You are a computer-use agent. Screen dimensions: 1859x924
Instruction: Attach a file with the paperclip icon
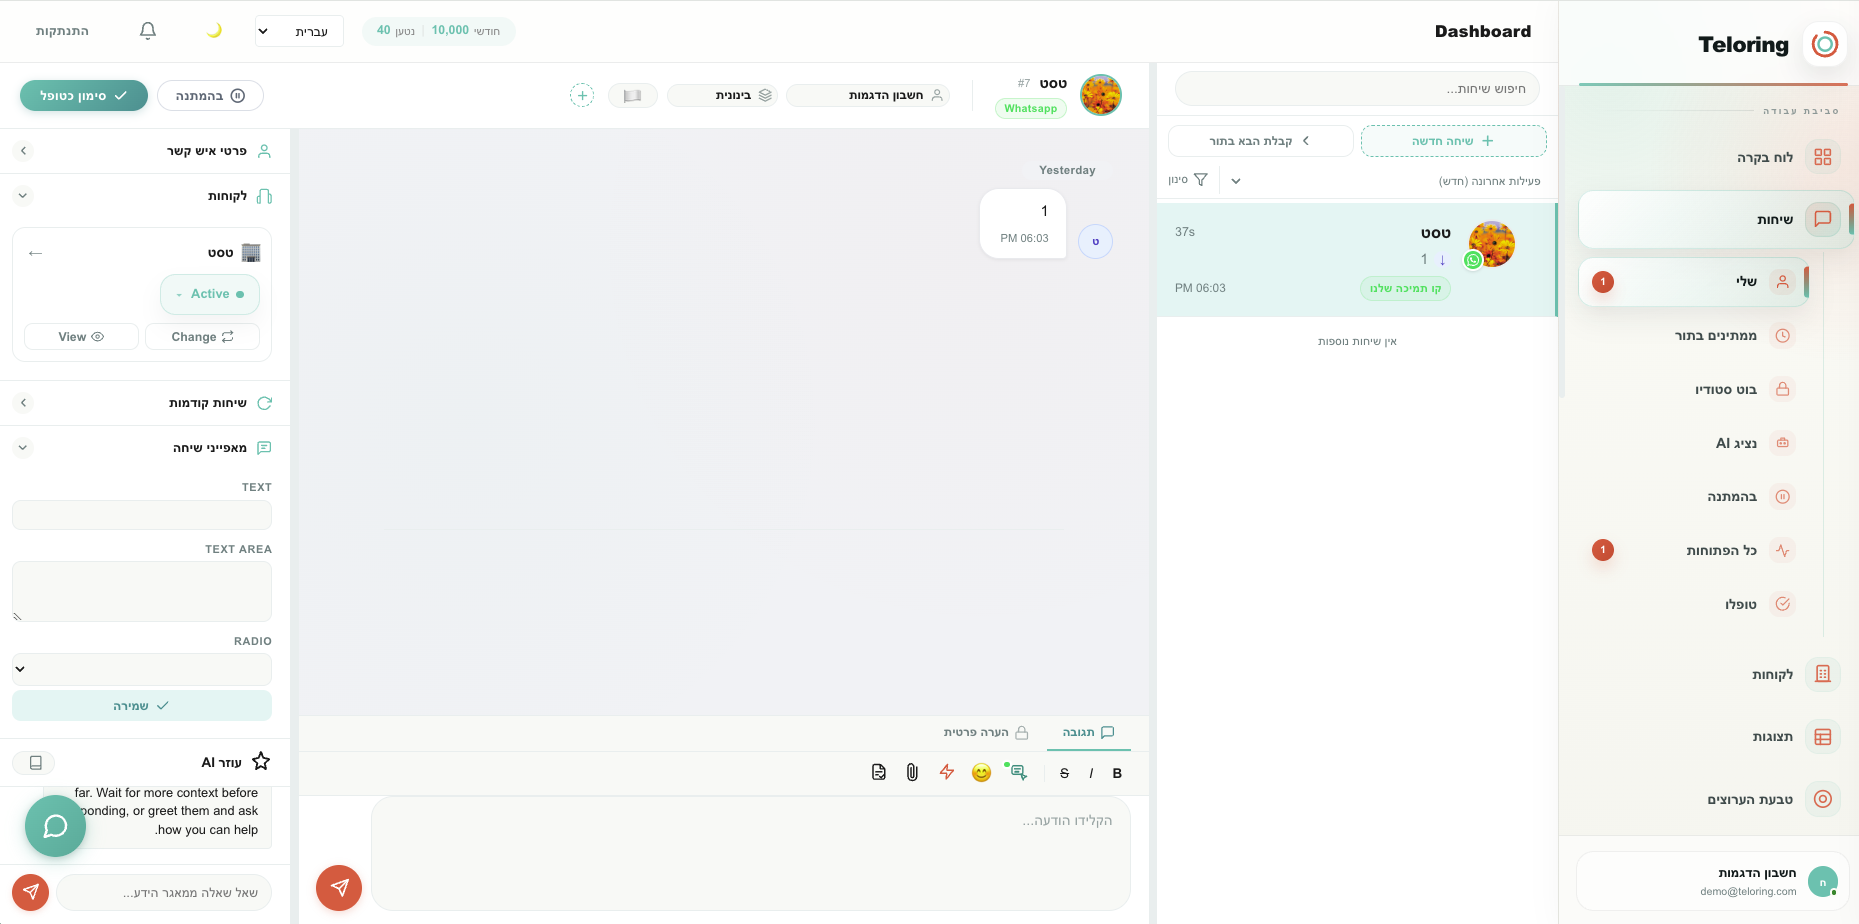coord(912,772)
